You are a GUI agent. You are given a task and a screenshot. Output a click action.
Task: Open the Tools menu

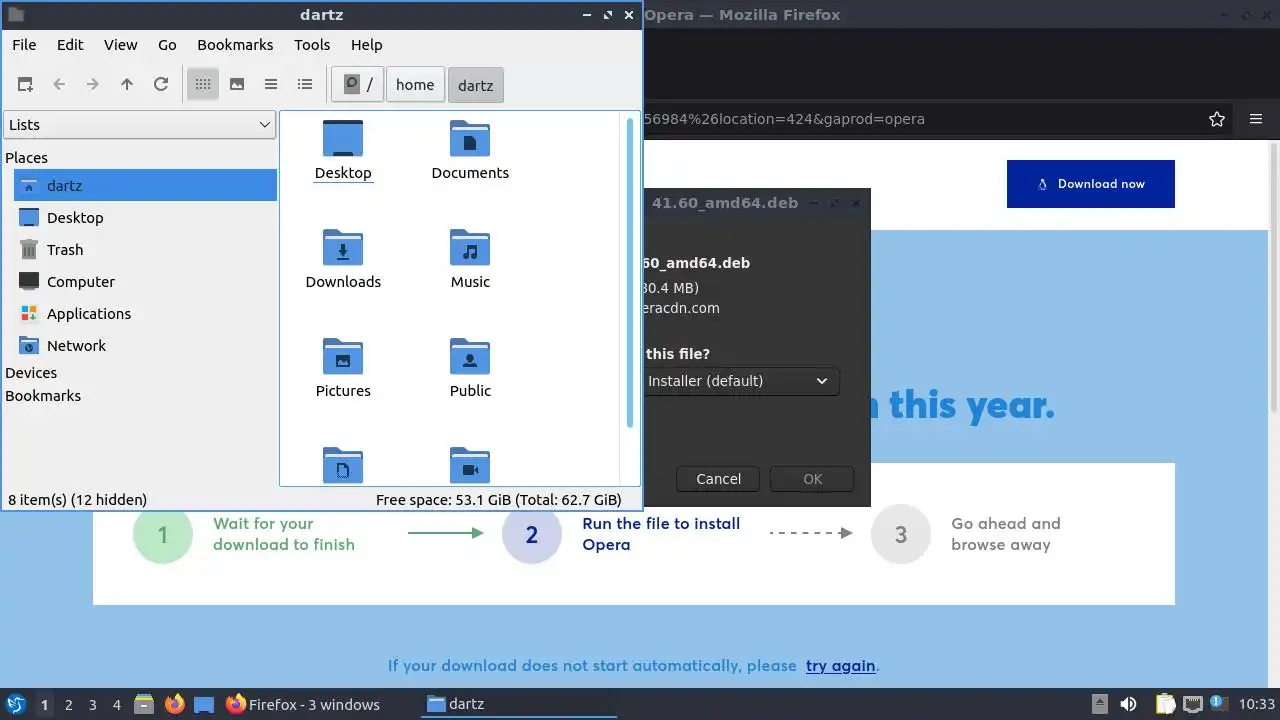coord(312,45)
